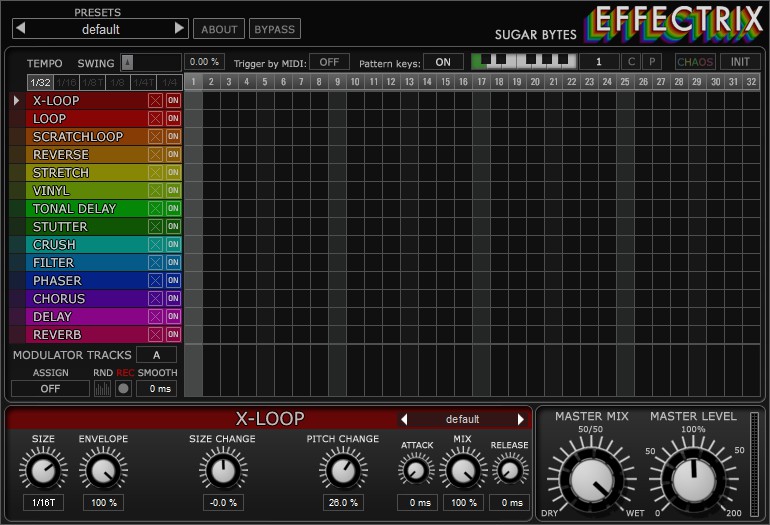Click the swing 0.00 % value field
770x525 pixels.
click(204, 62)
